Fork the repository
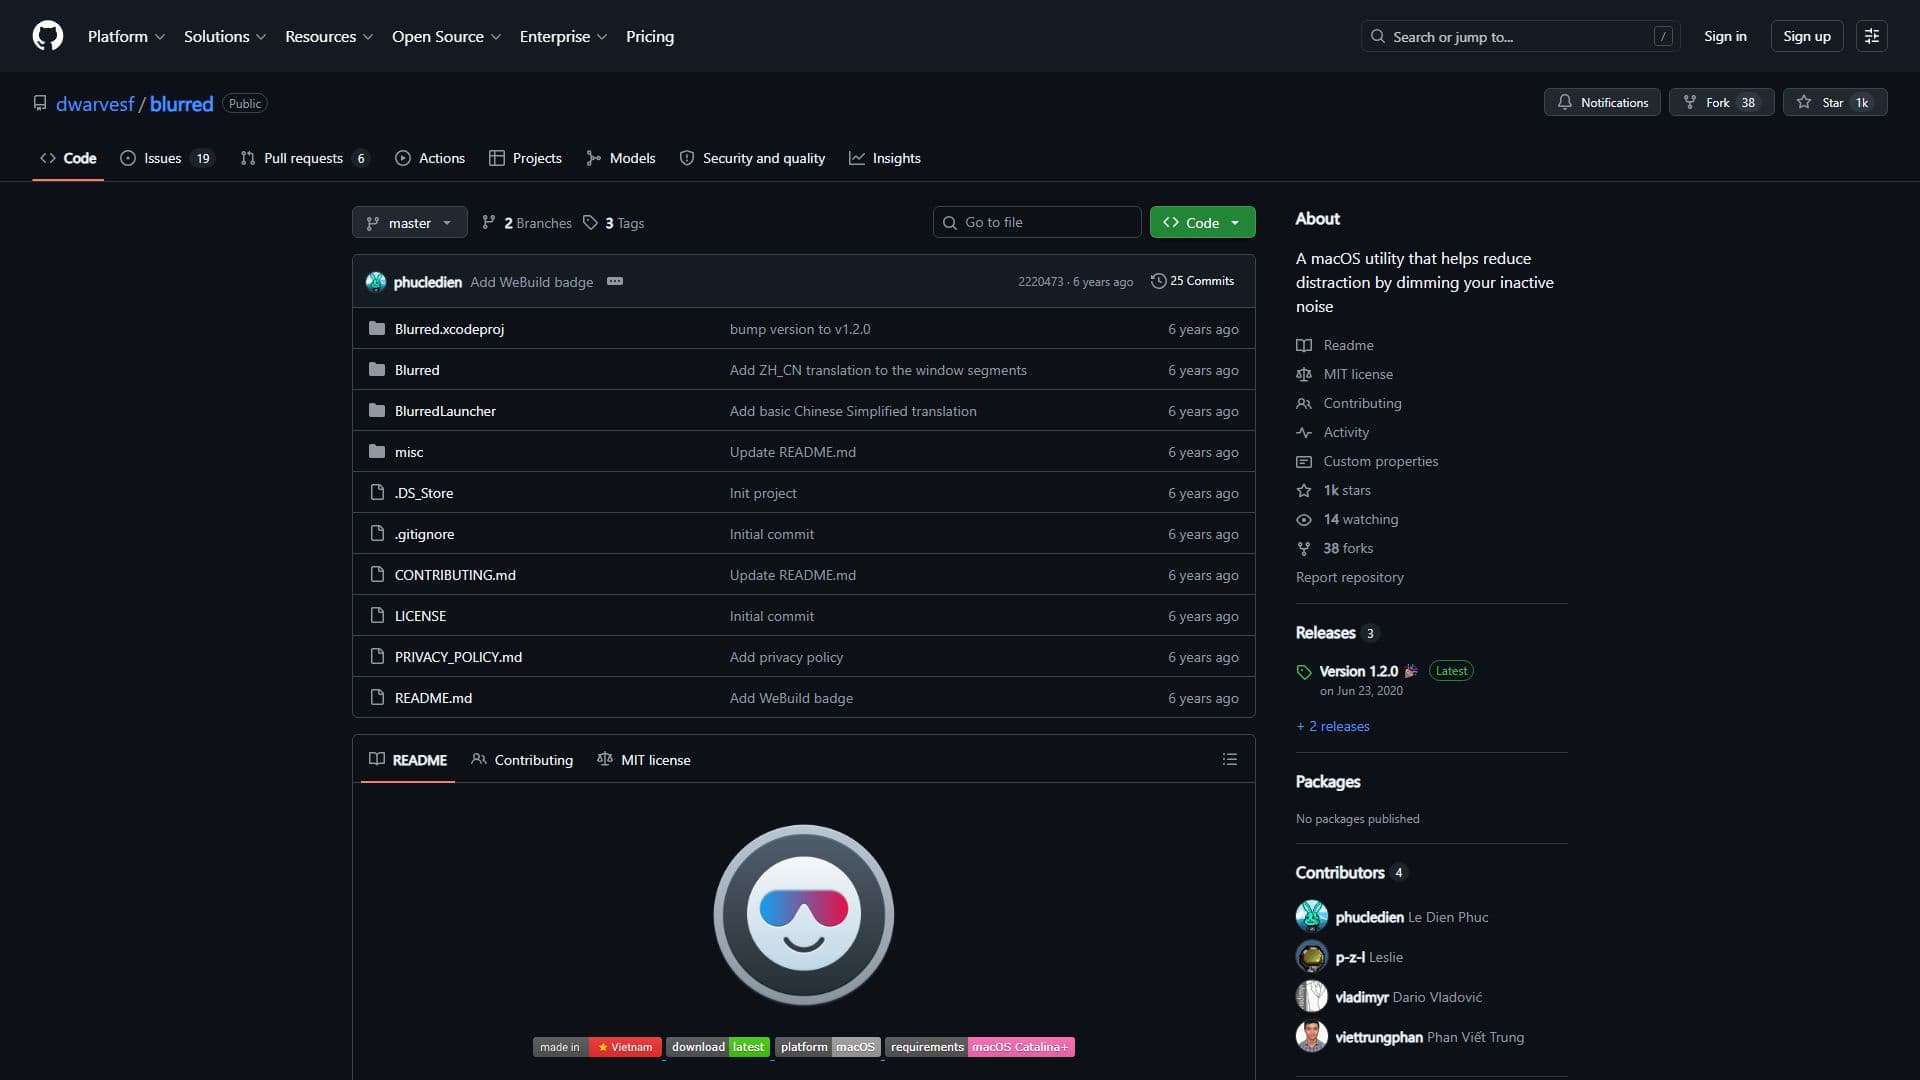1920x1080 pixels. pos(1721,102)
